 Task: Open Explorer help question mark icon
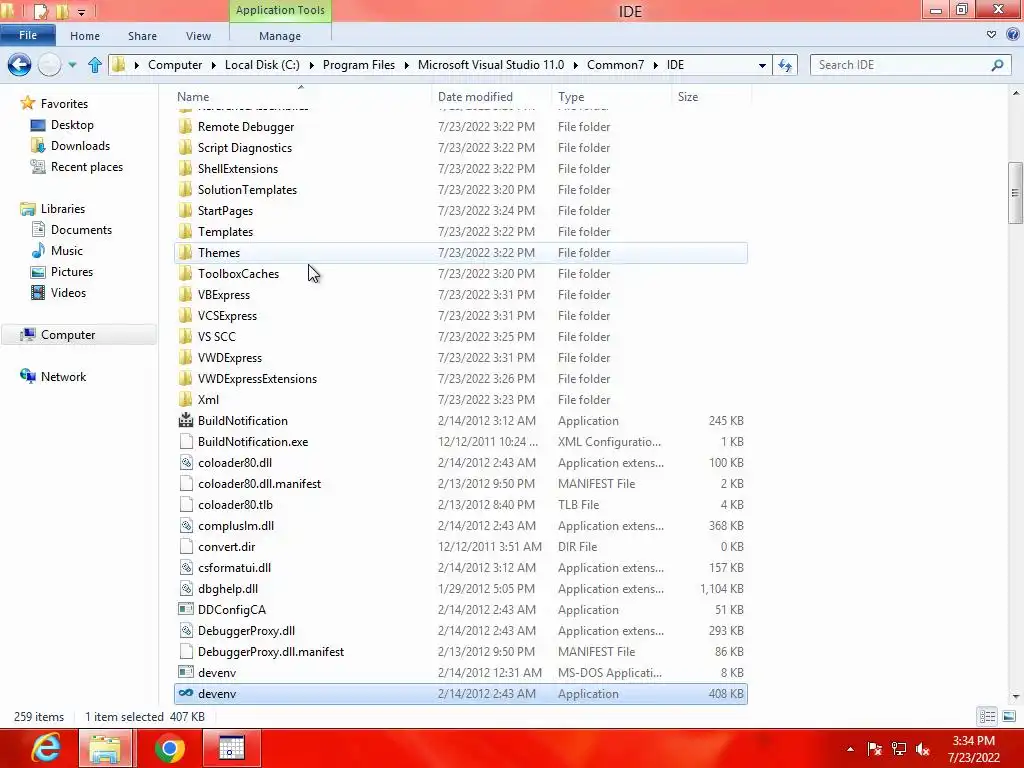(1013, 35)
